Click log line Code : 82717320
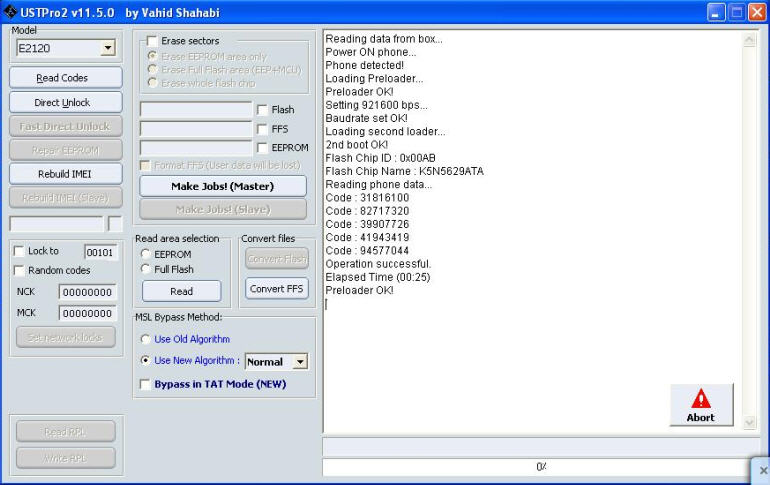The image size is (770, 485). click(367, 211)
